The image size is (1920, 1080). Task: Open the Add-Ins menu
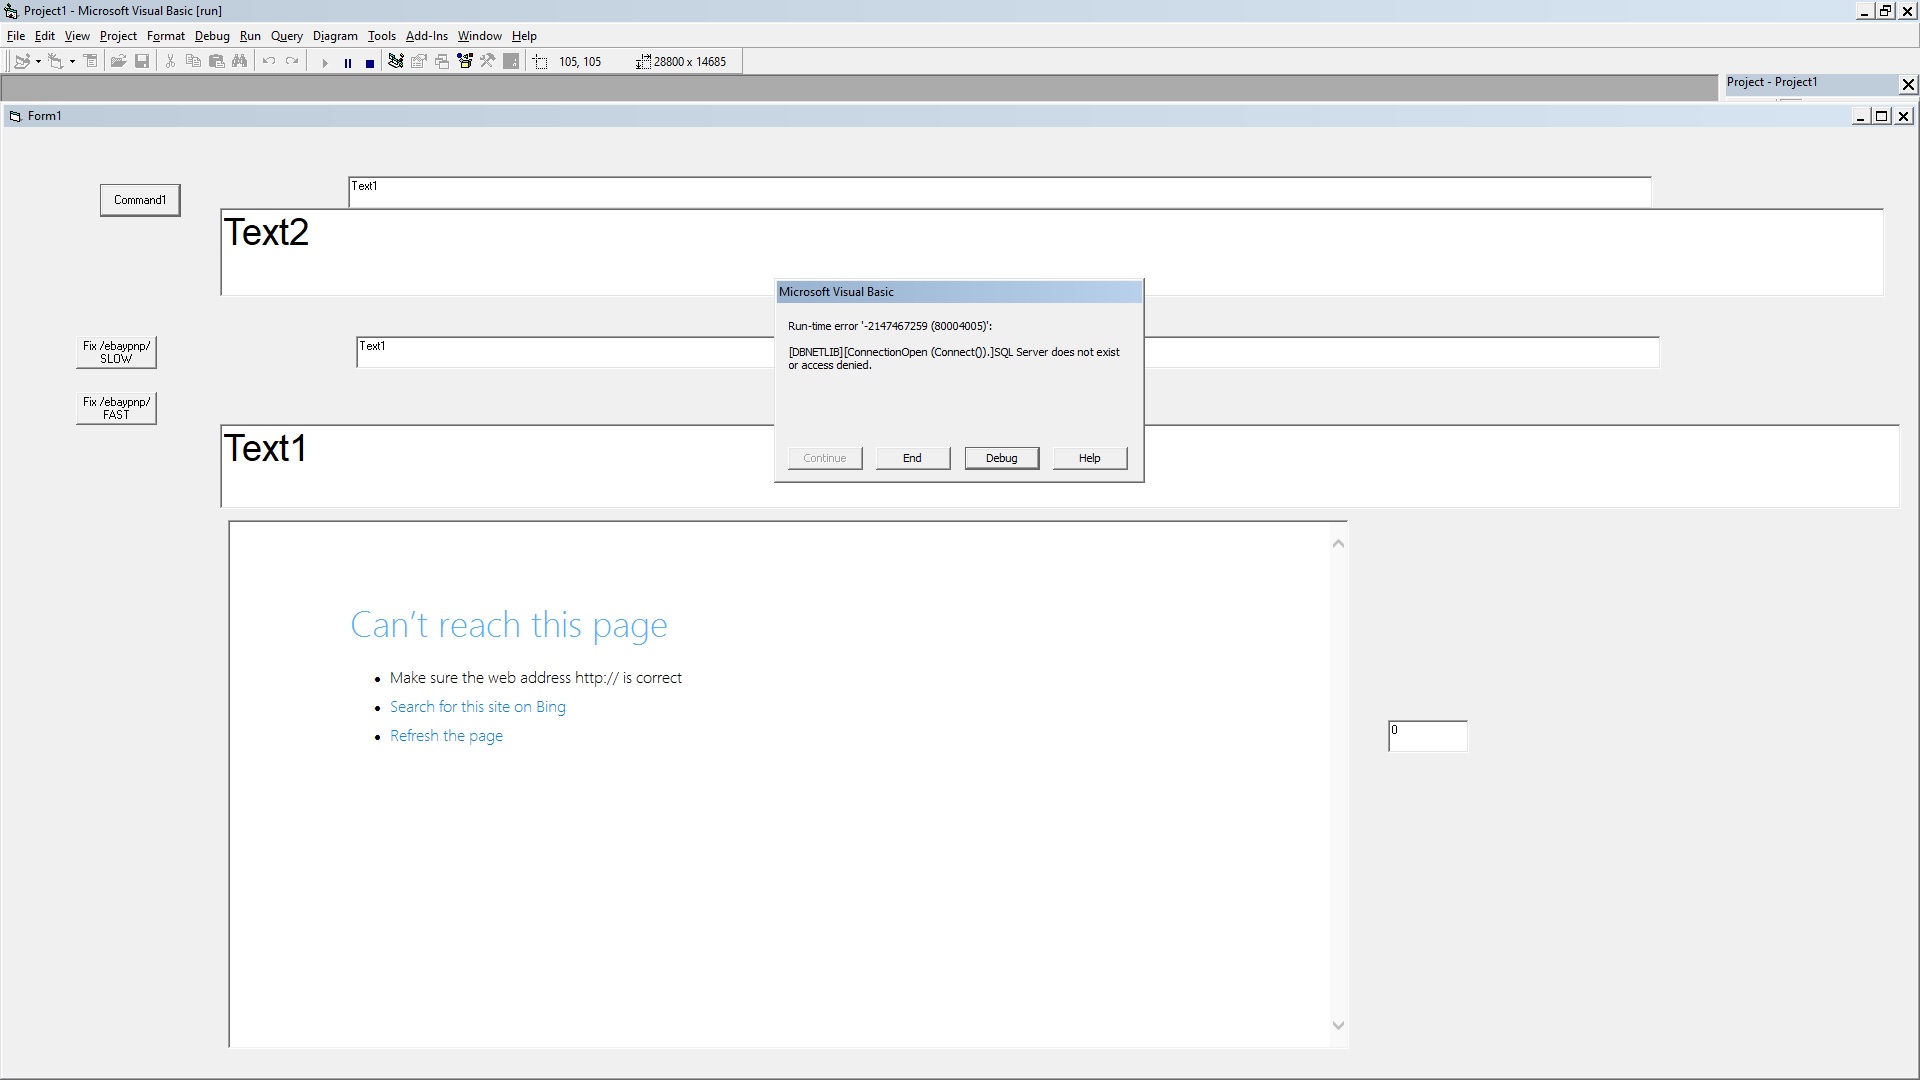coord(427,36)
